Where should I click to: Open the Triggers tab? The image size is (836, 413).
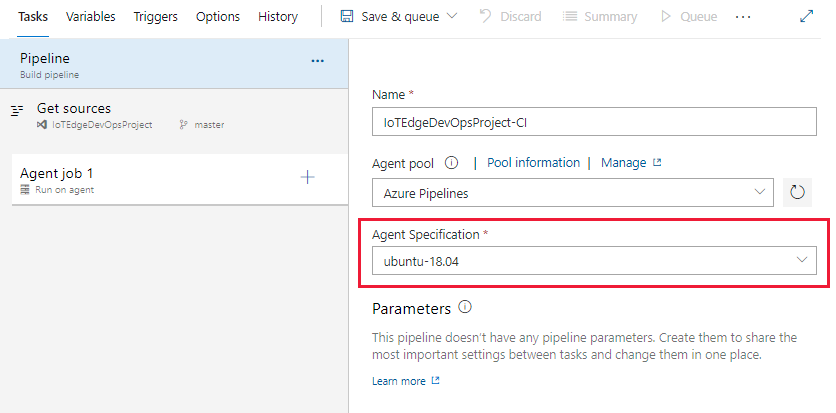[x=155, y=17]
